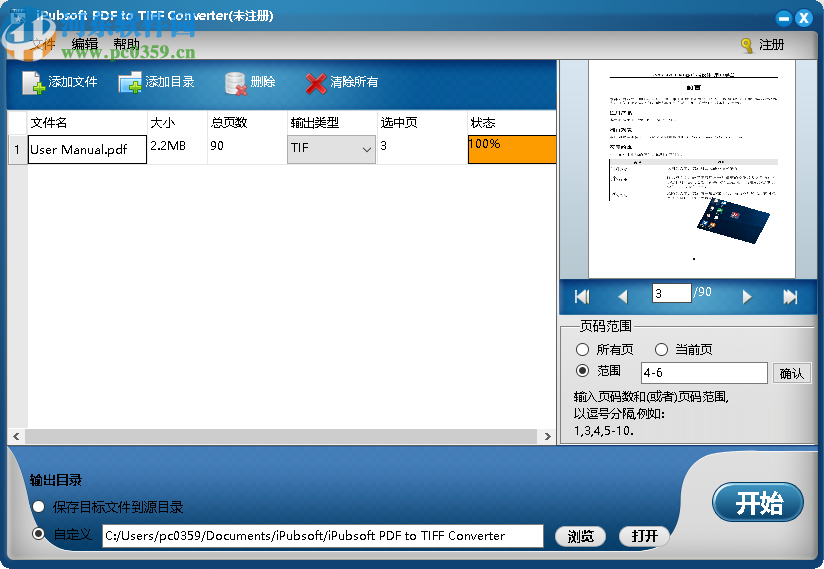Image resolution: width=824 pixels, height=569 pixels.
Task: Open the 编辑 menu
Action: (85, 44)
